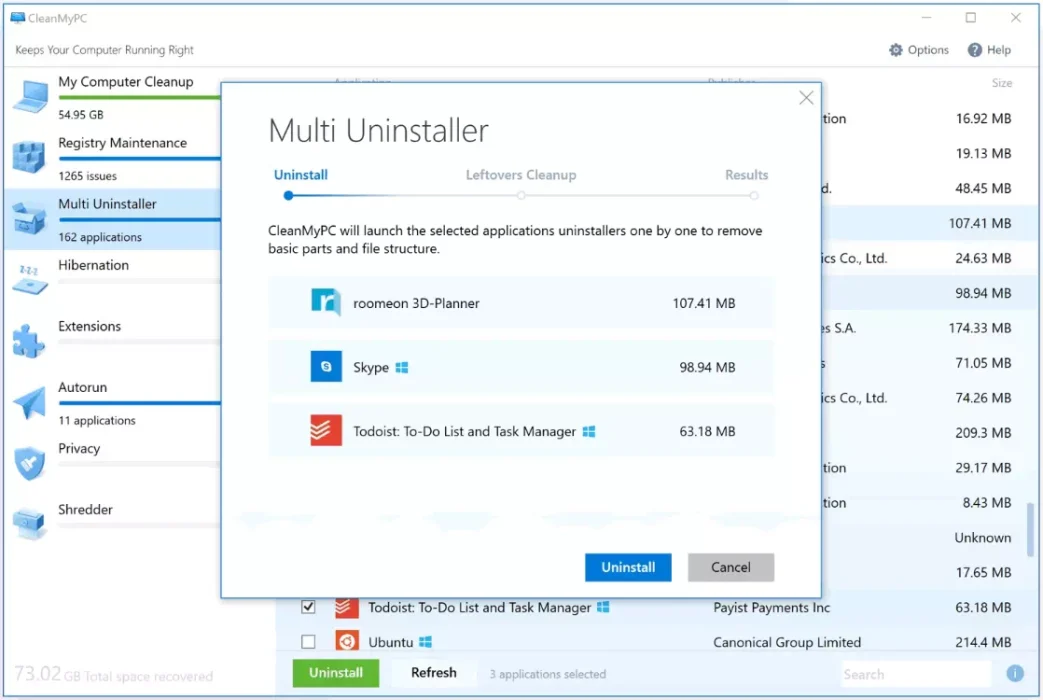Image resolution: width=1043 pixels, height=700 pixels.
Task: Click 'Todoist: To-Do List and Task Manager' in dialog
Action: point(464,431)
